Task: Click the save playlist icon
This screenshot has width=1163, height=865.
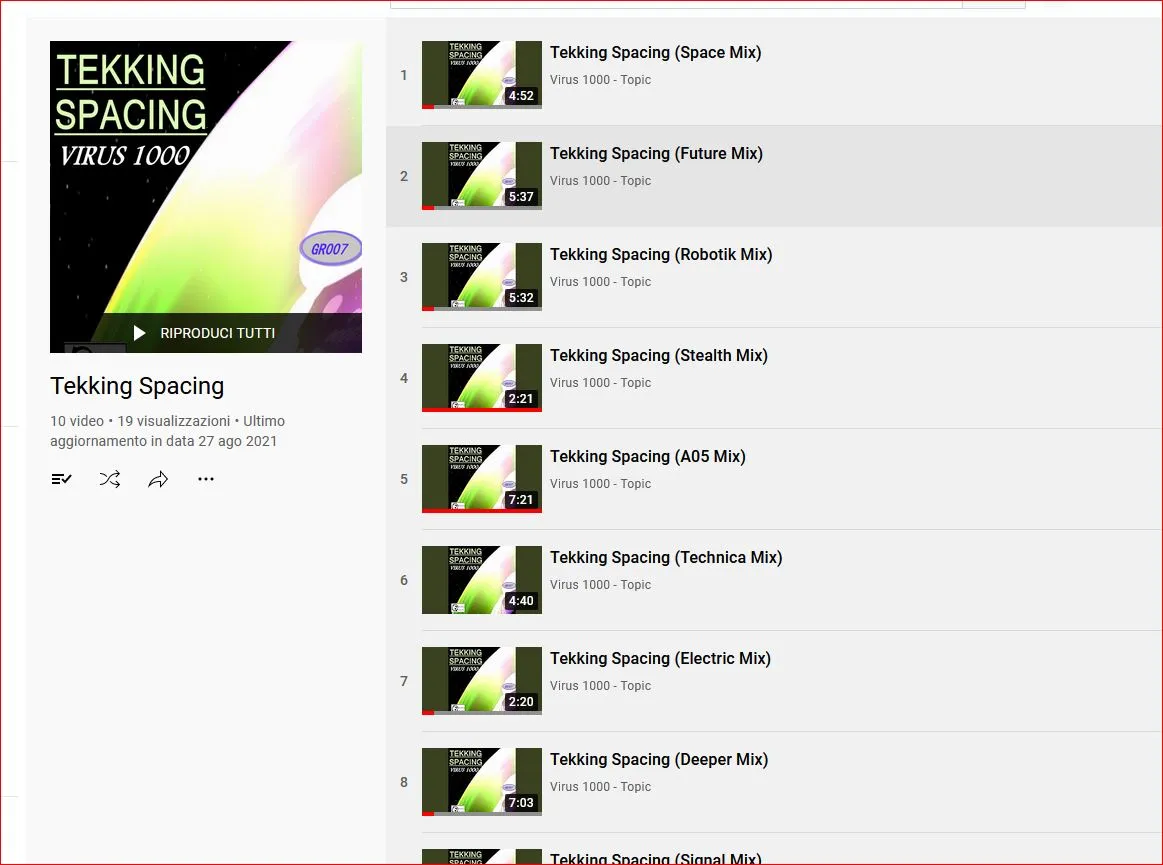Action: click(x=62, y=479)
